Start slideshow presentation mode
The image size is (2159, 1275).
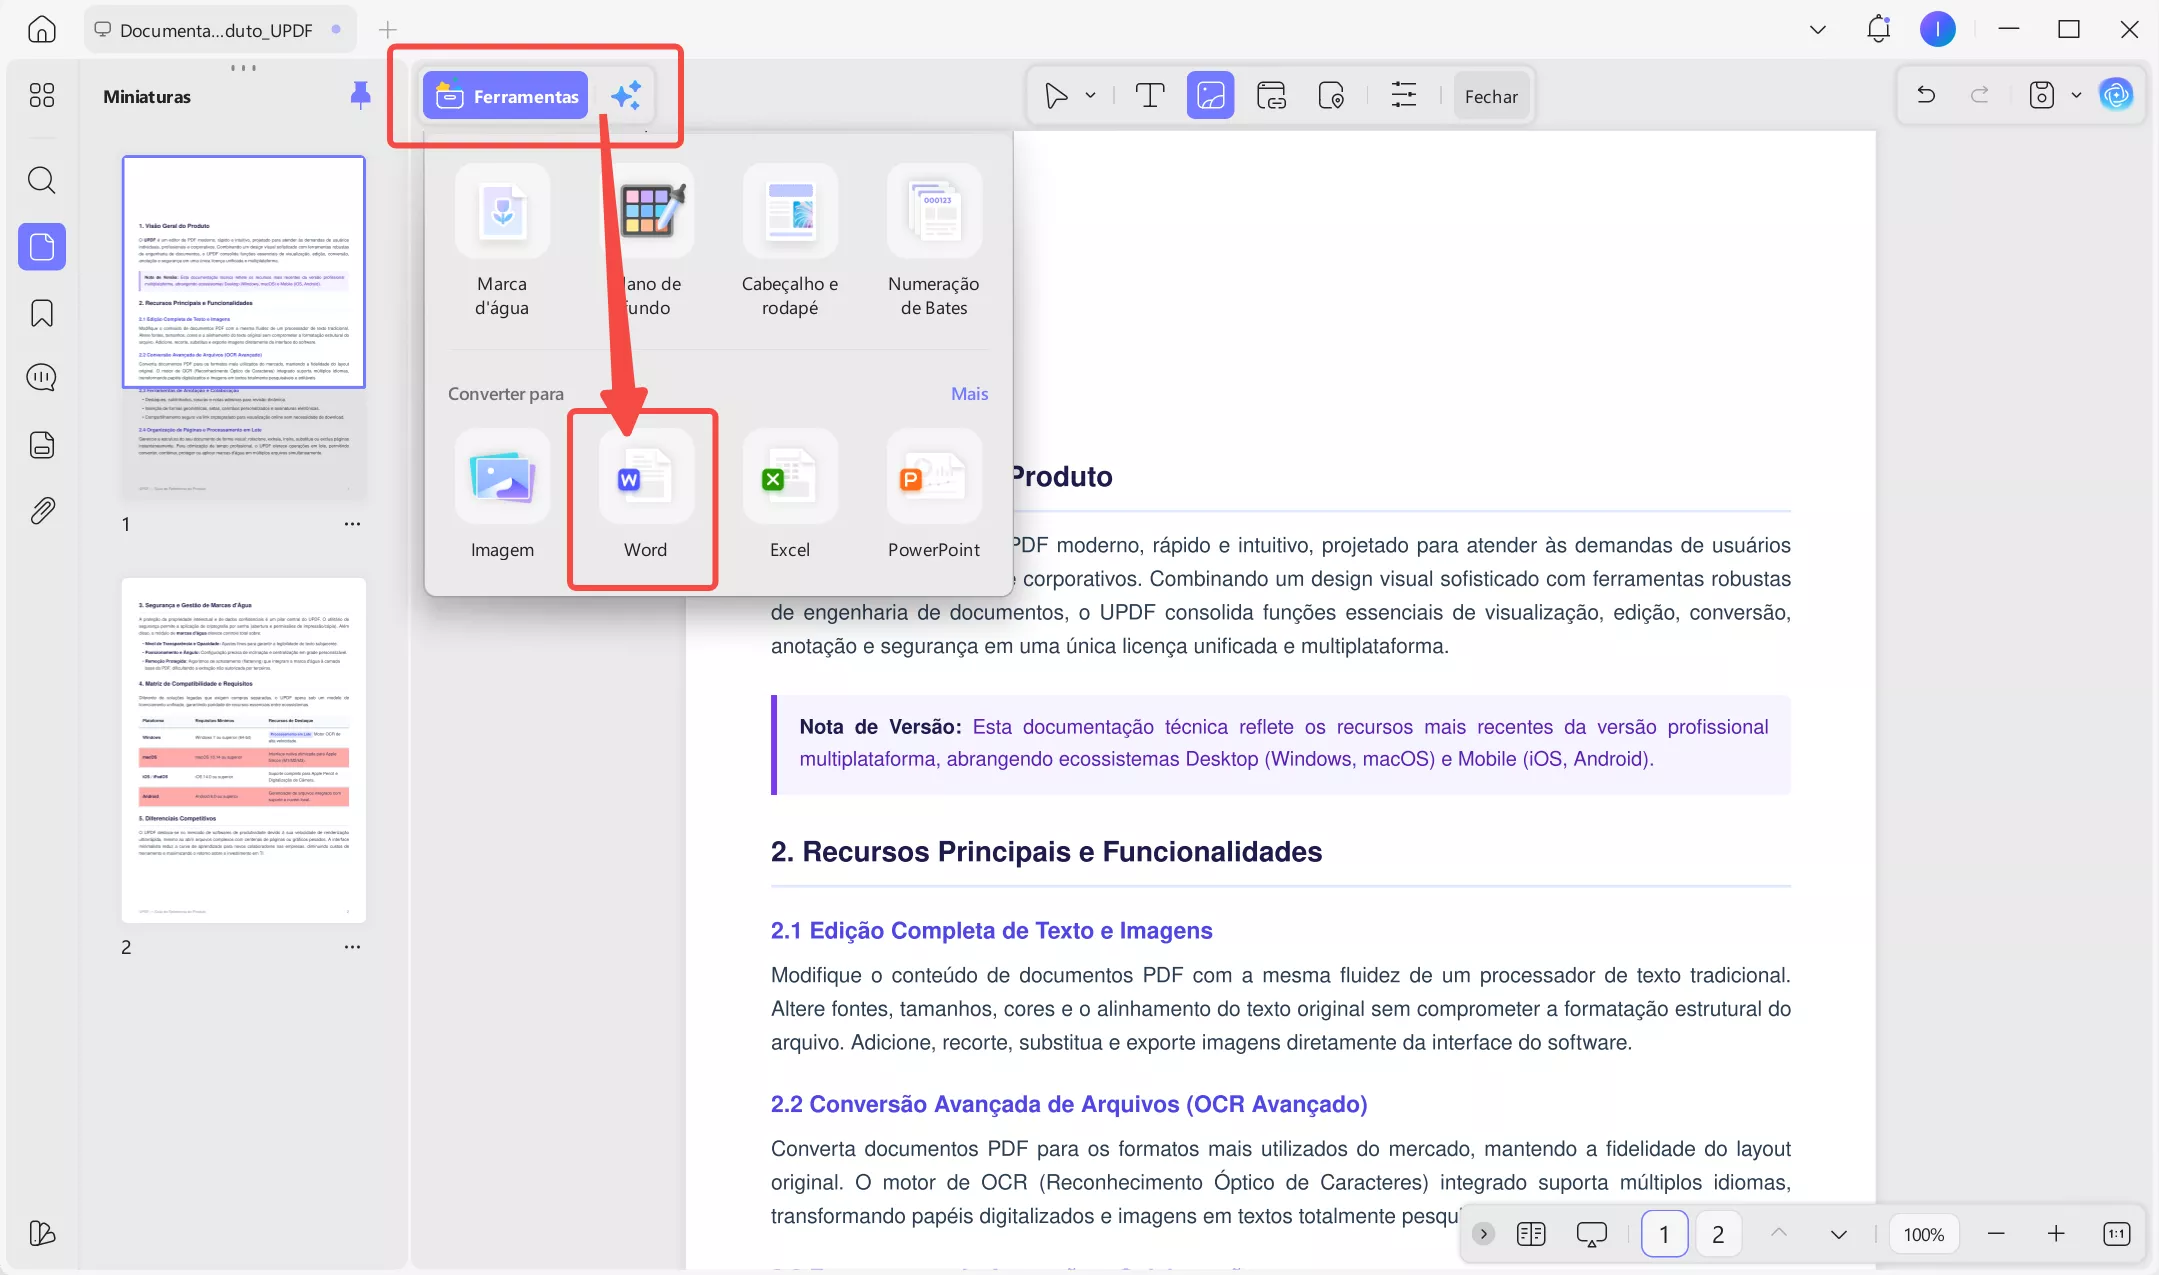coord(1591,1234)
